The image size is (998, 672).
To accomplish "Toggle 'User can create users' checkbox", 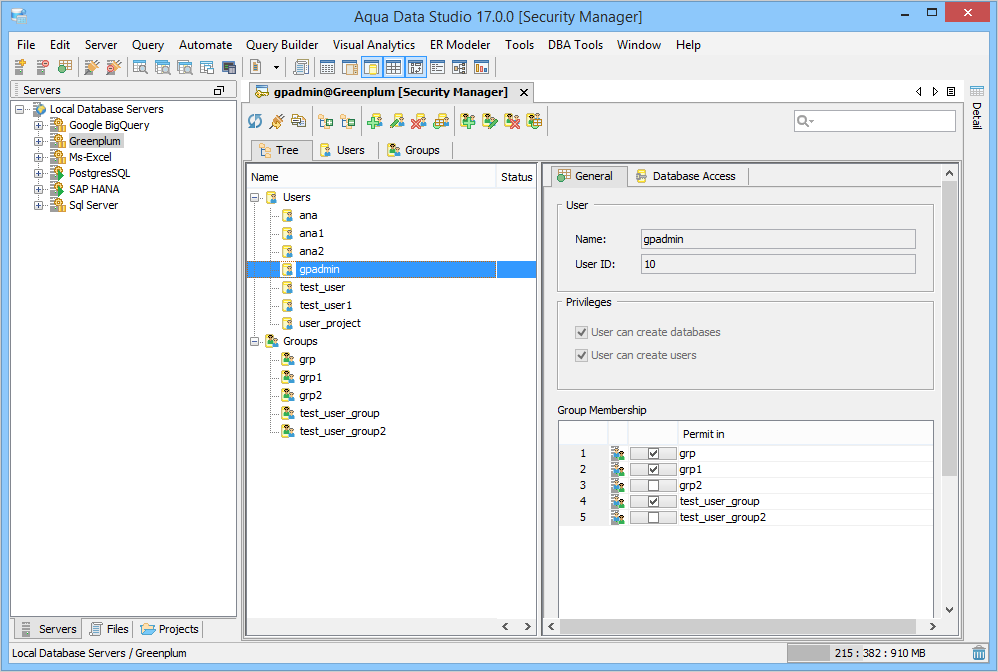I will click(x=581, y=355).
